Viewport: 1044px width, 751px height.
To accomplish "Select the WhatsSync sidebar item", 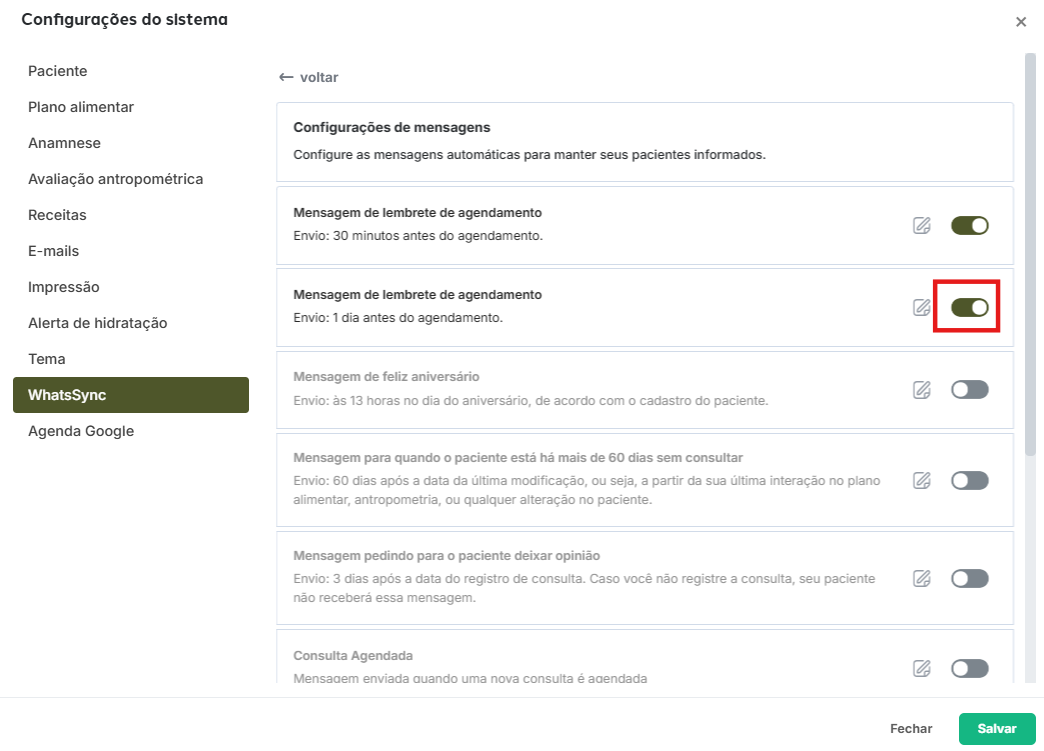I will (131, 395).
